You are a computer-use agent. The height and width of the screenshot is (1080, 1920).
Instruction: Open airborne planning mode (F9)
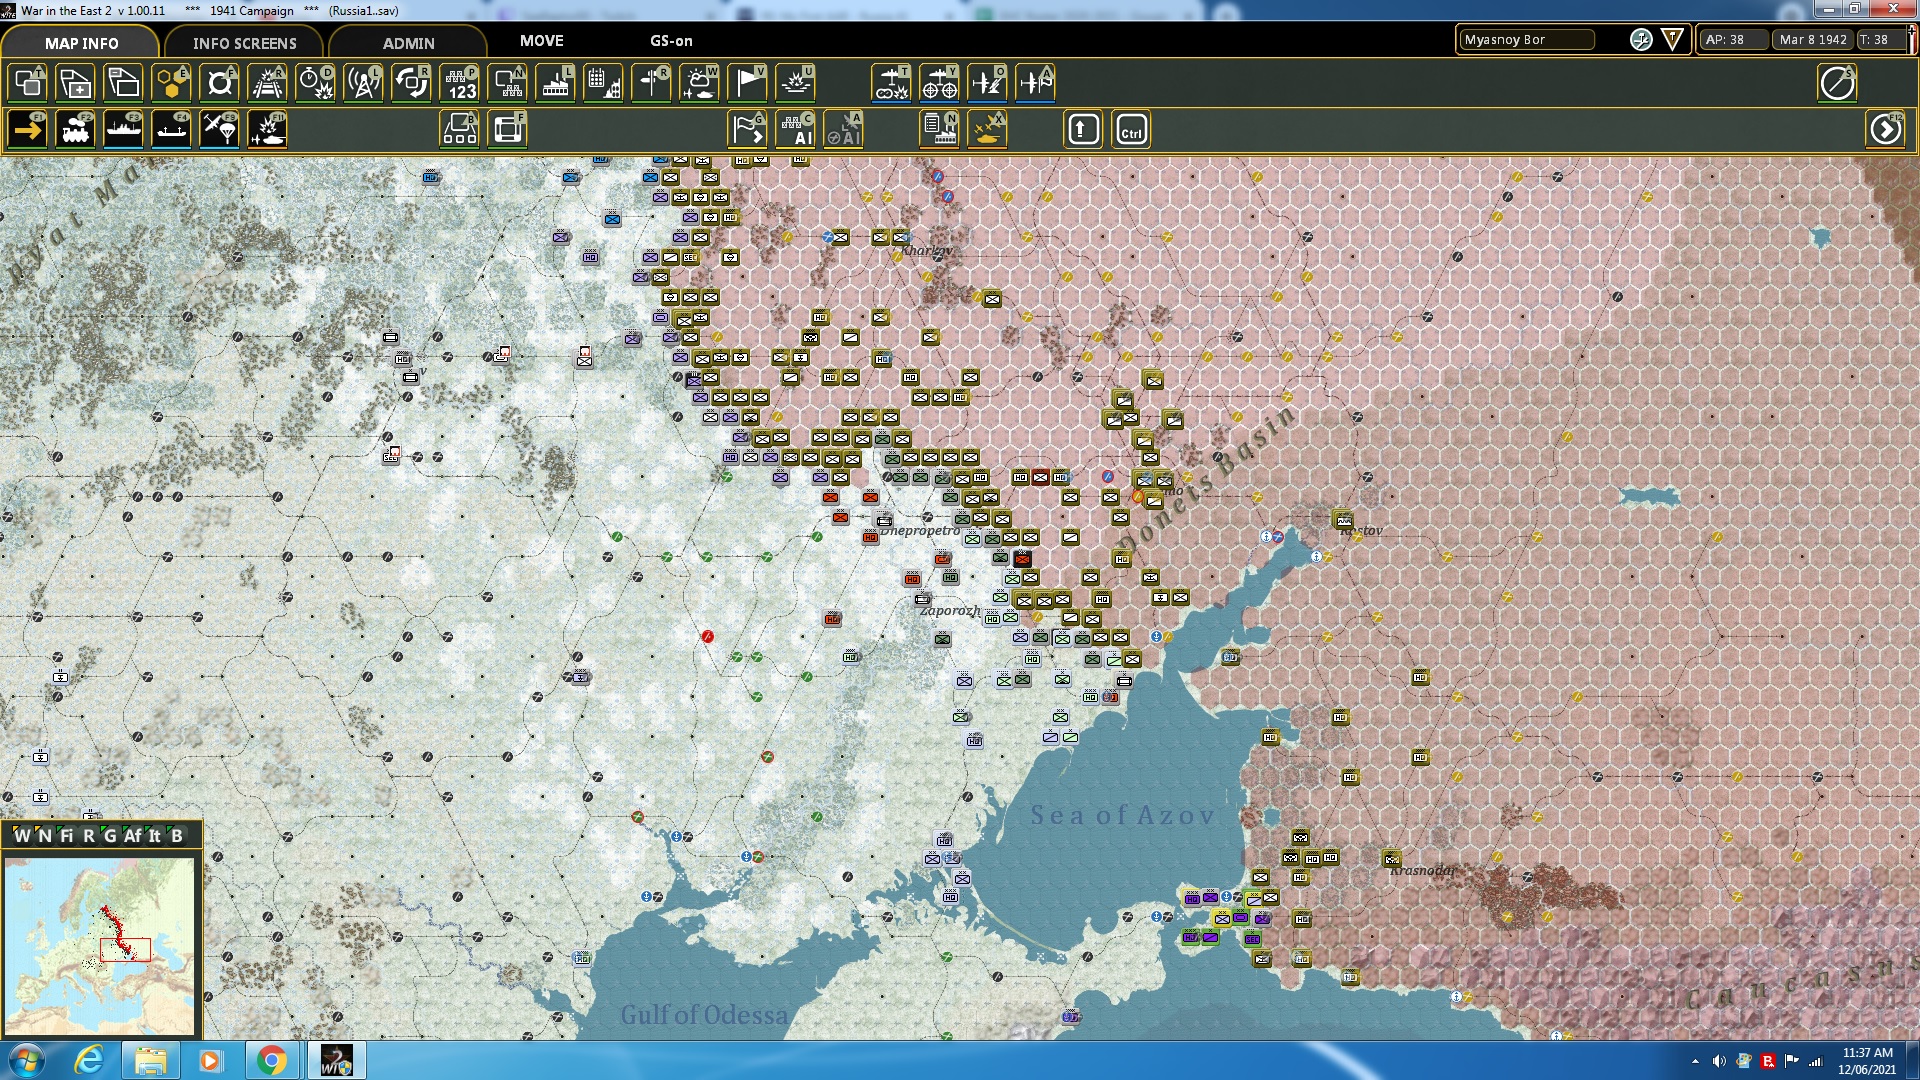(x=219, y=129)
